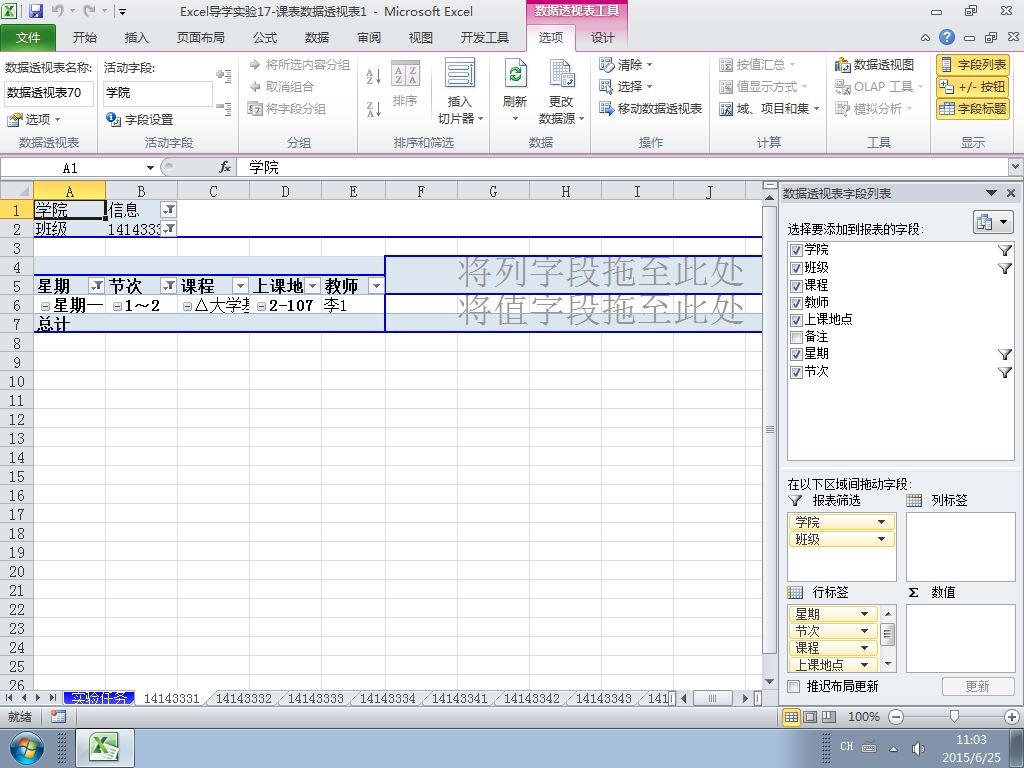The image size is (1024, 768).
Task: Click the 选择 button in actions group
Action: pyautogui.click(x=626, y=87)
